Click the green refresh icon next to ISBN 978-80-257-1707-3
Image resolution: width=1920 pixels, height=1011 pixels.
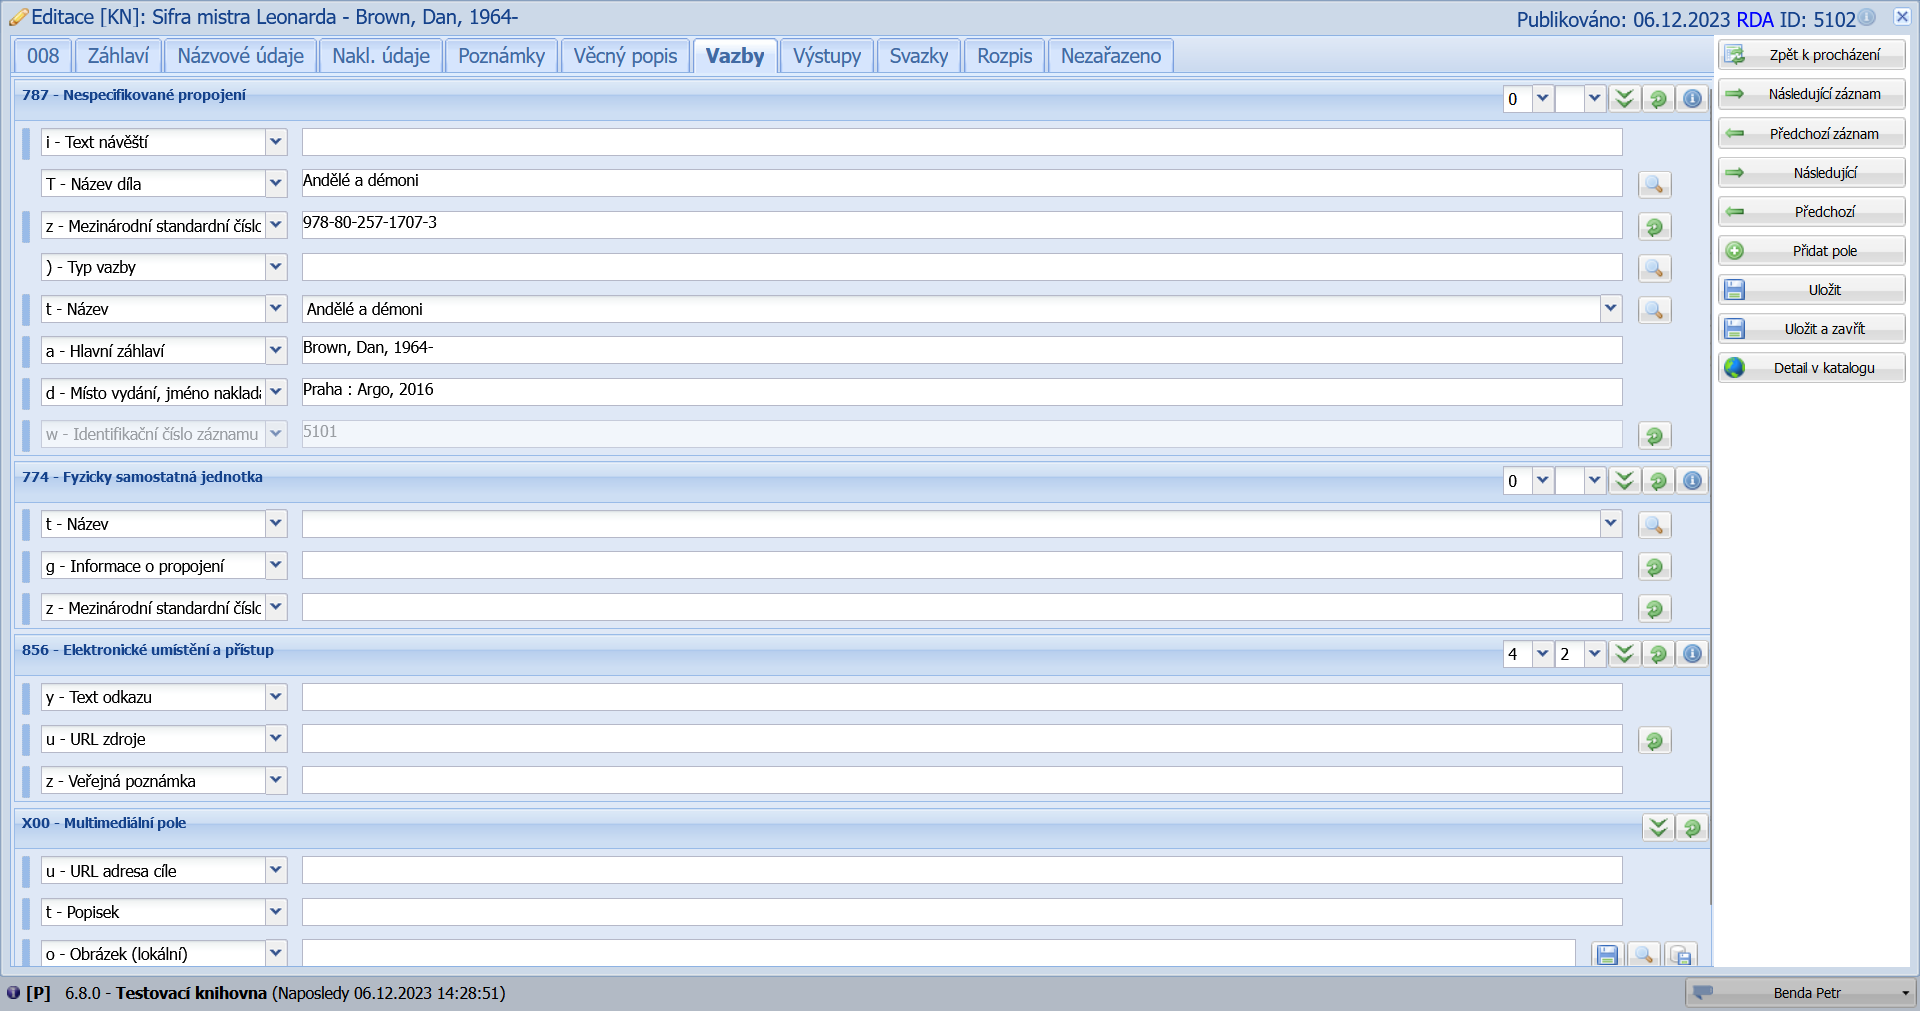click(1654, 227)
